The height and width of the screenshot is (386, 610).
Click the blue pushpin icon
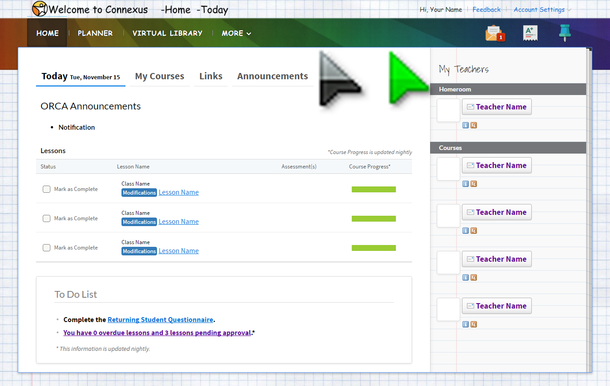coord(564,33)
